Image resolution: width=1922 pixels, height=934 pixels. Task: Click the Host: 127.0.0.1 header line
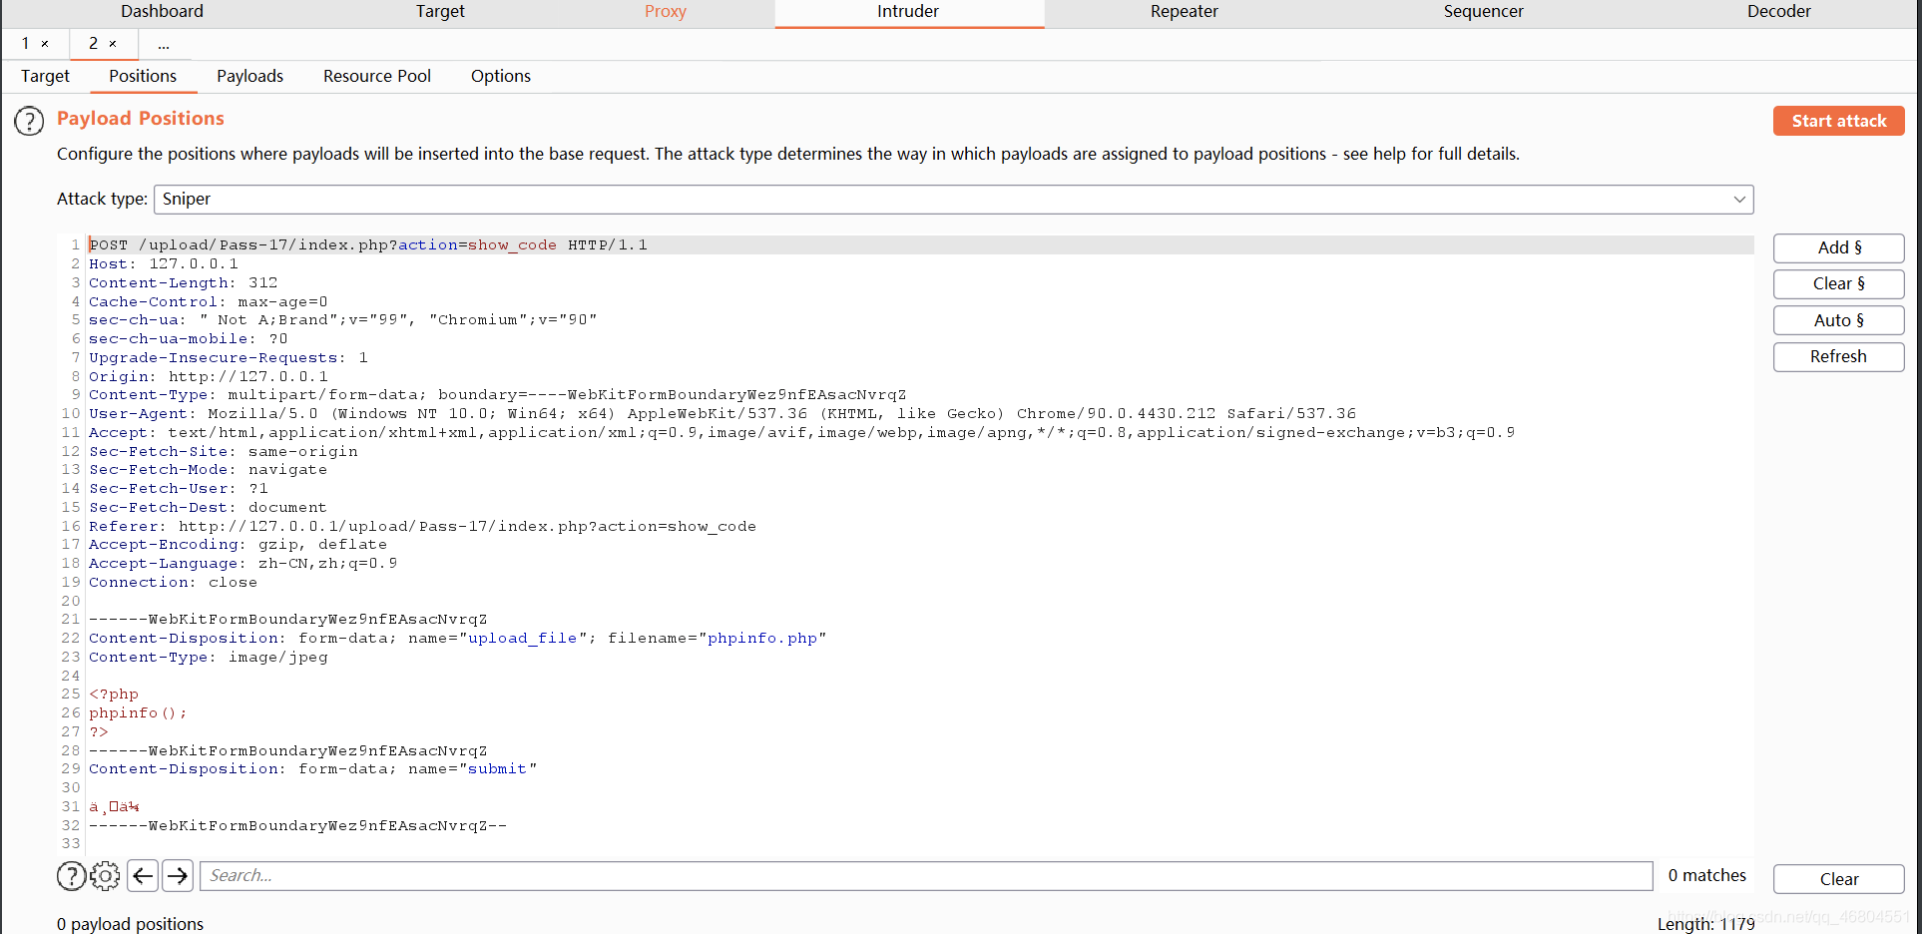pyautogui.click(x=163, y=264)
